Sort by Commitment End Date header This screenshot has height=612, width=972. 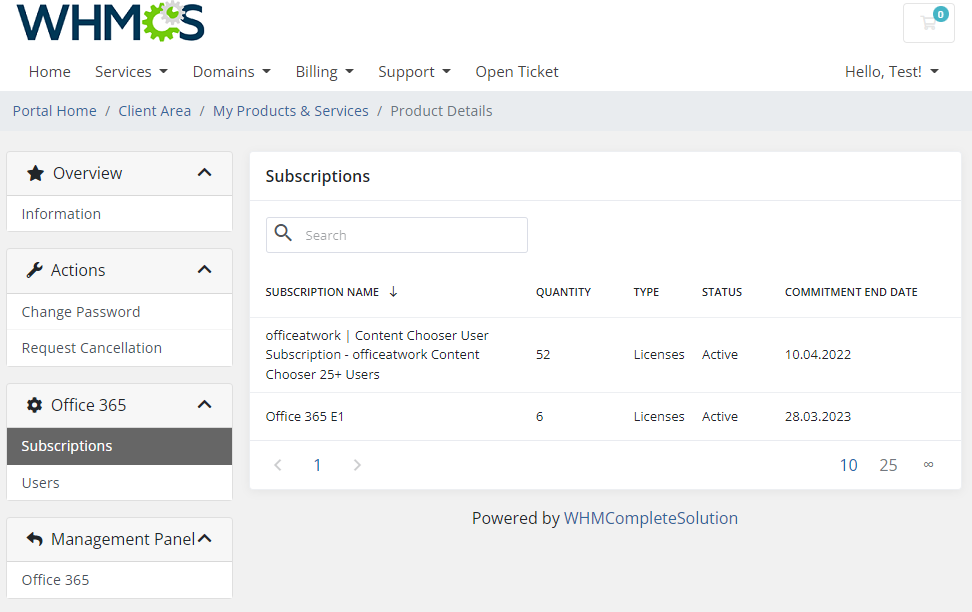coord(851,292)
